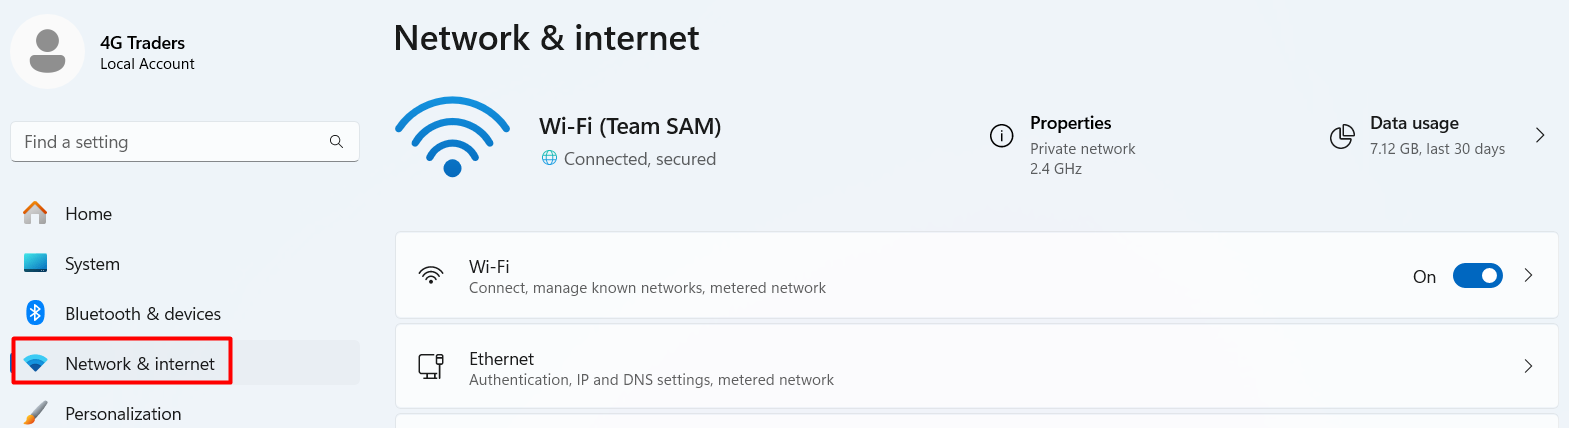
Task: Open System settings category
Action: 92,264
